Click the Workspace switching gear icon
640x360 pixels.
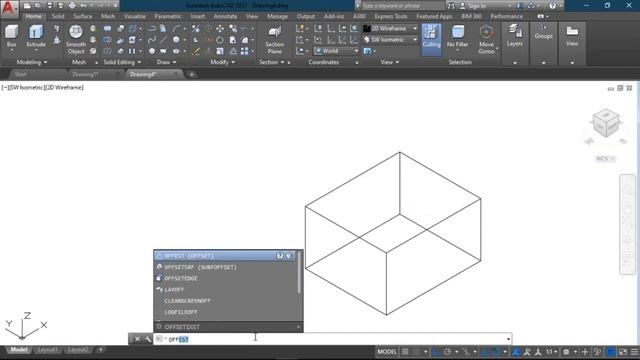566,351
